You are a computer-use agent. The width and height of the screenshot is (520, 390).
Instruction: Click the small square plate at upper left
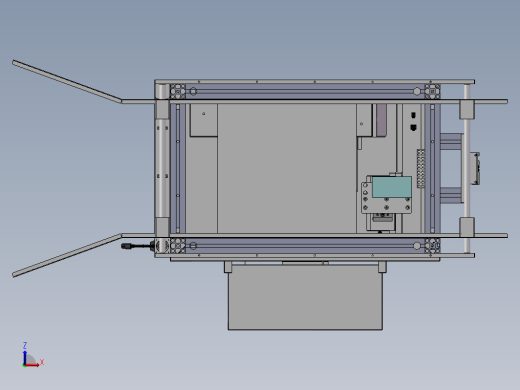pos(204,120)
